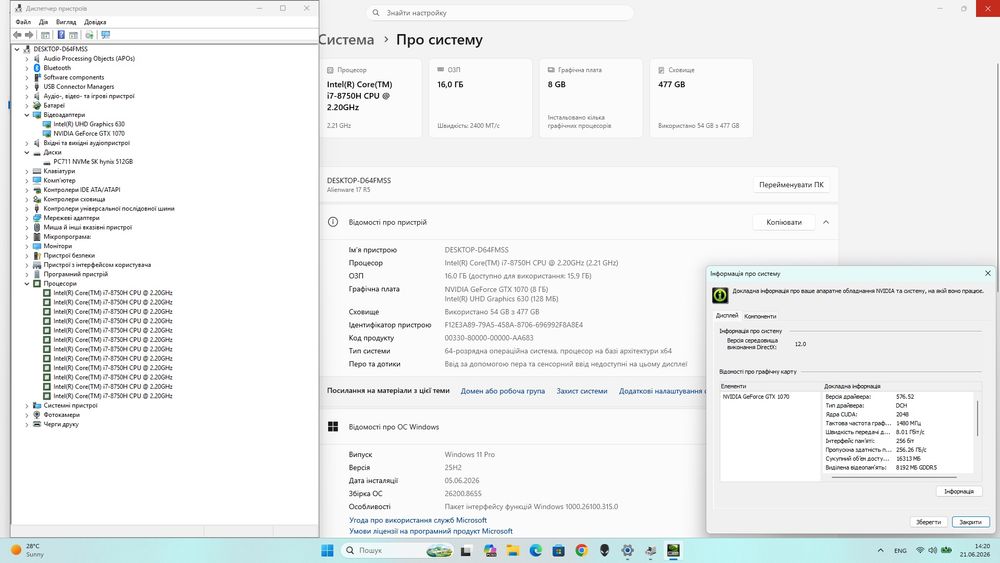
Task: Click the Зберегти button in NVIDIA dialog
Action: pyautogui.click(x=929, y=522)
